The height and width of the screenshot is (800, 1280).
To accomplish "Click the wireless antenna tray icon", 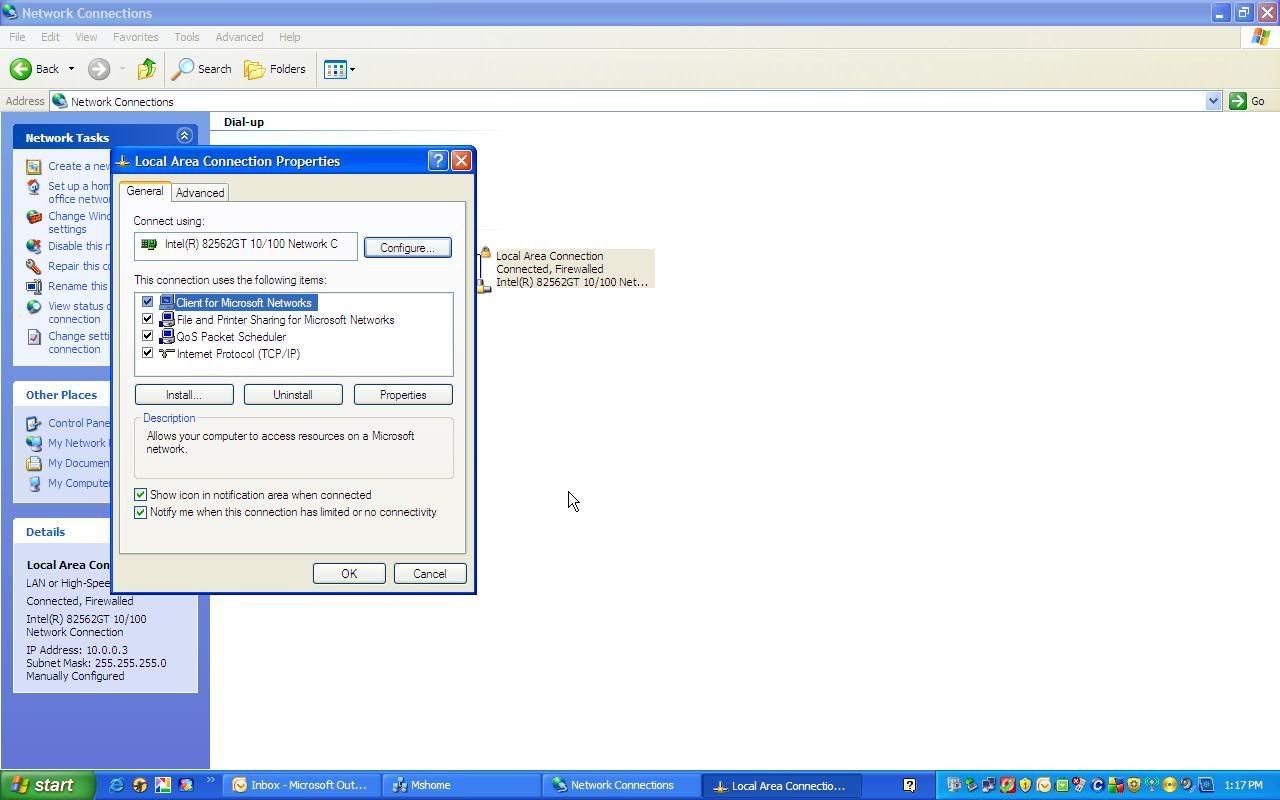I will [1152, 785].
